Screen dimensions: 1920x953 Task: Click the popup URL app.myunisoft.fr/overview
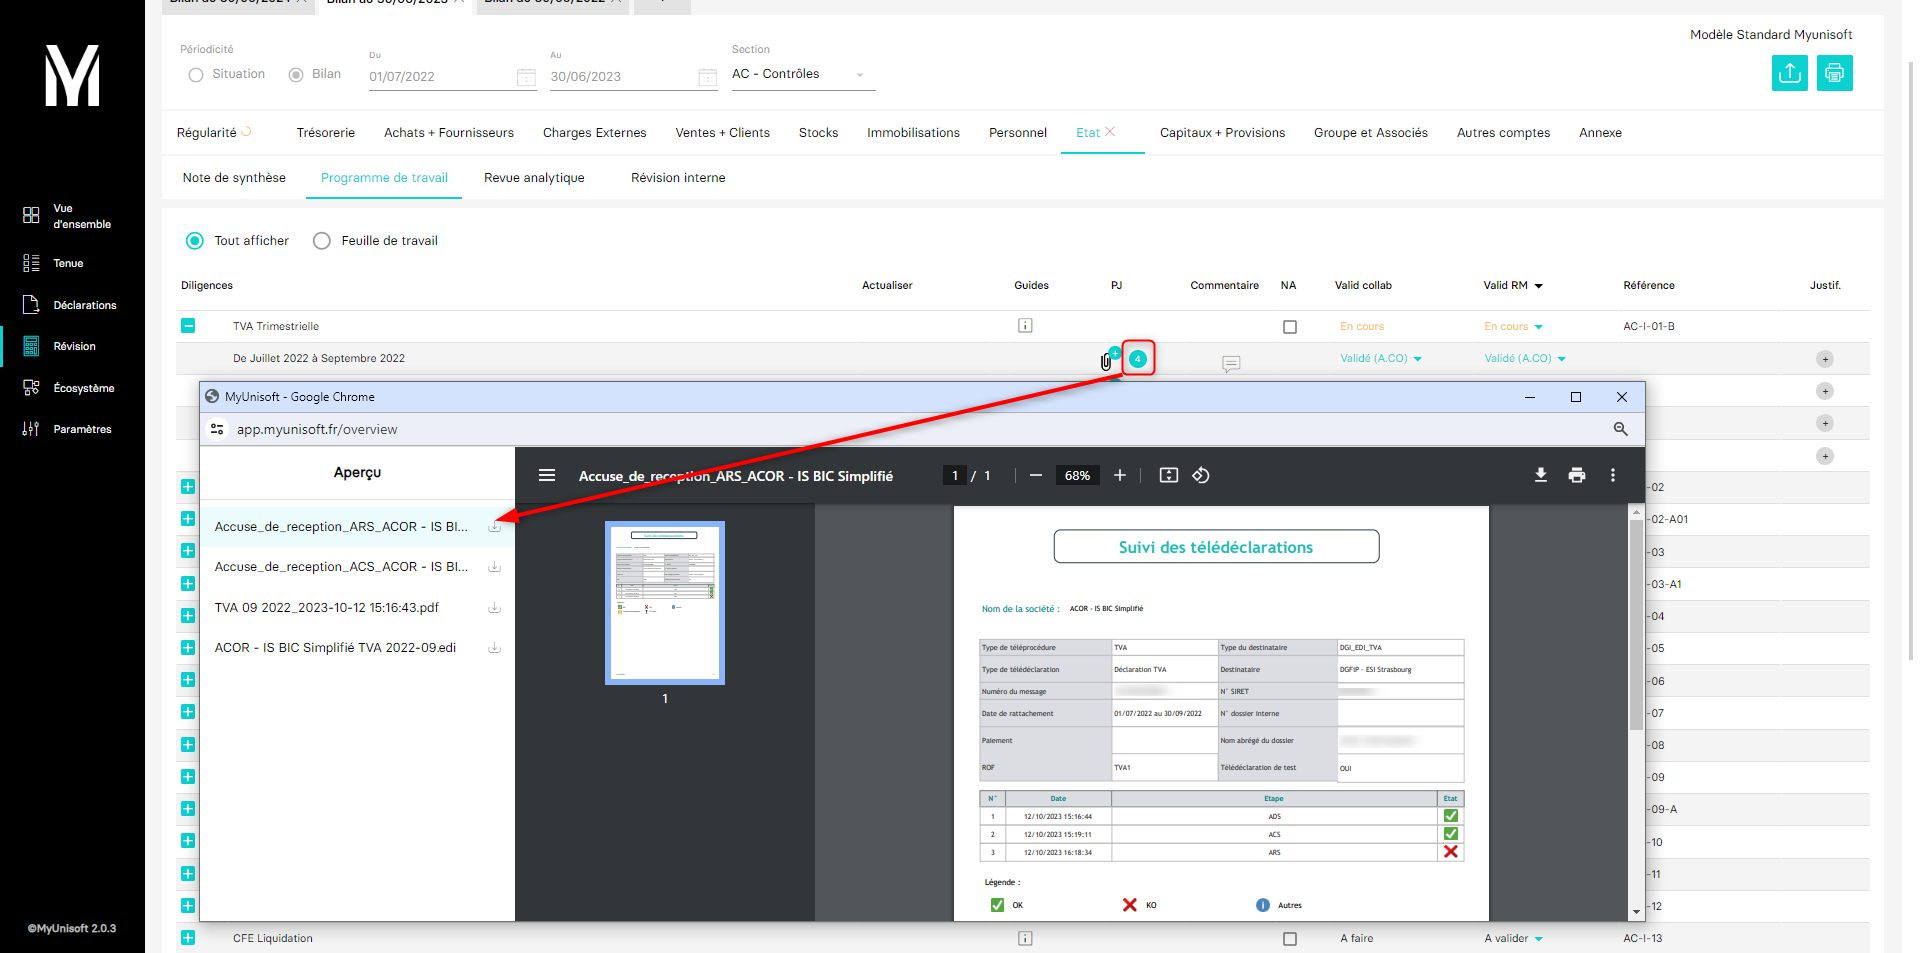click(317, 429)
